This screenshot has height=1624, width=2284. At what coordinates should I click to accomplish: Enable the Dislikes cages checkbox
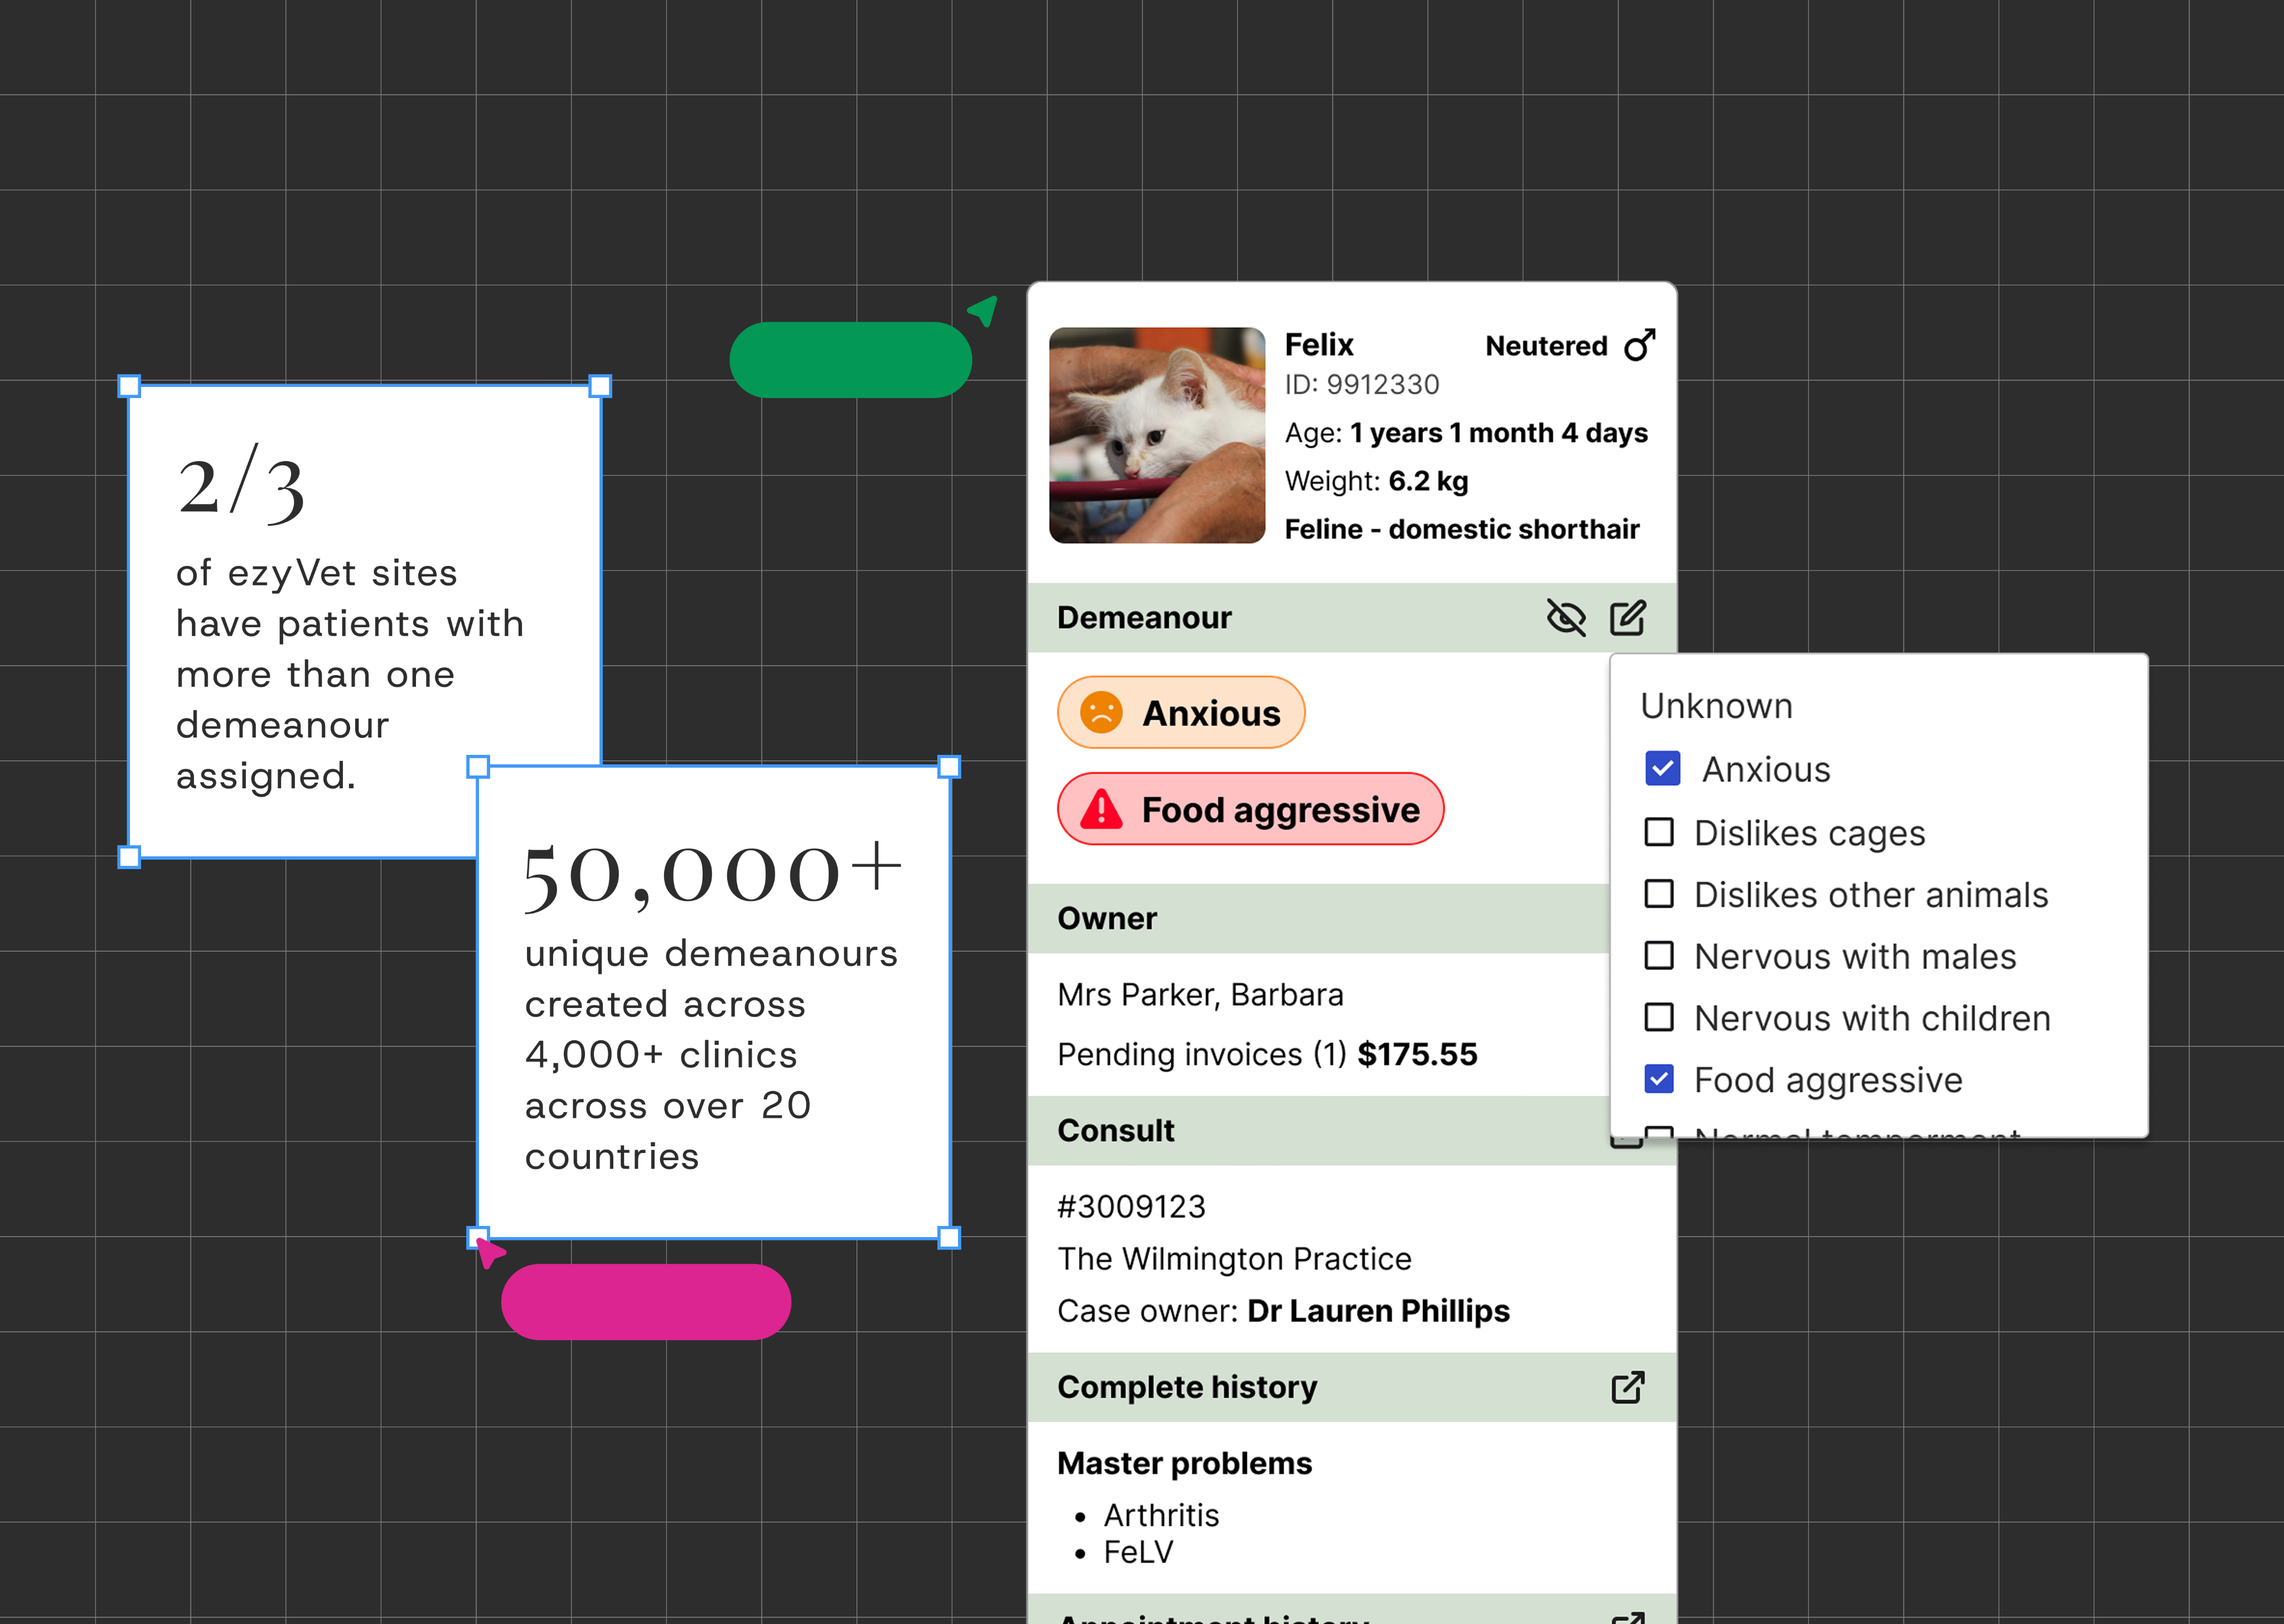pos(1659,832)
